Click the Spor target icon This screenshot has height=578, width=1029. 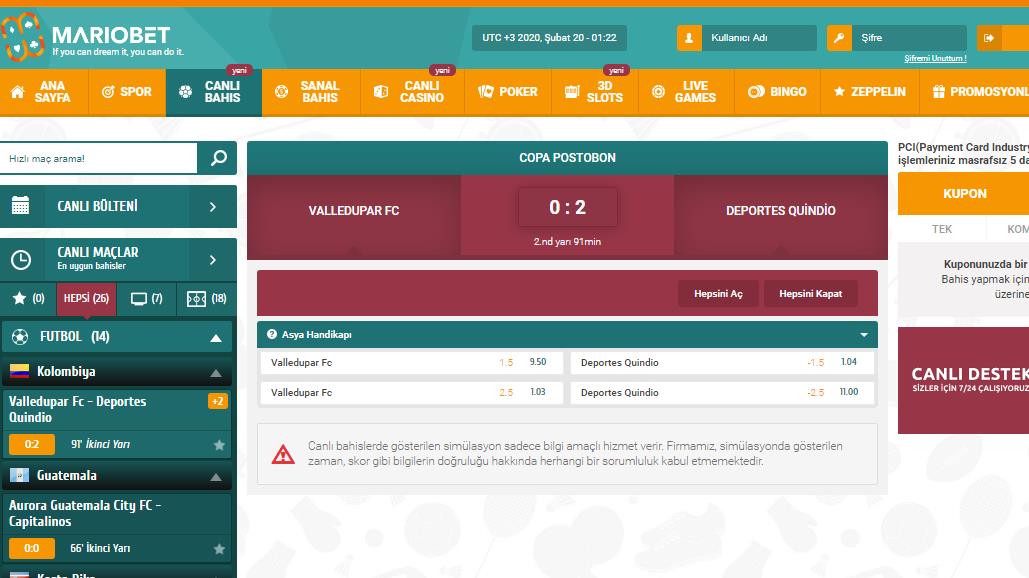point(108,92)
